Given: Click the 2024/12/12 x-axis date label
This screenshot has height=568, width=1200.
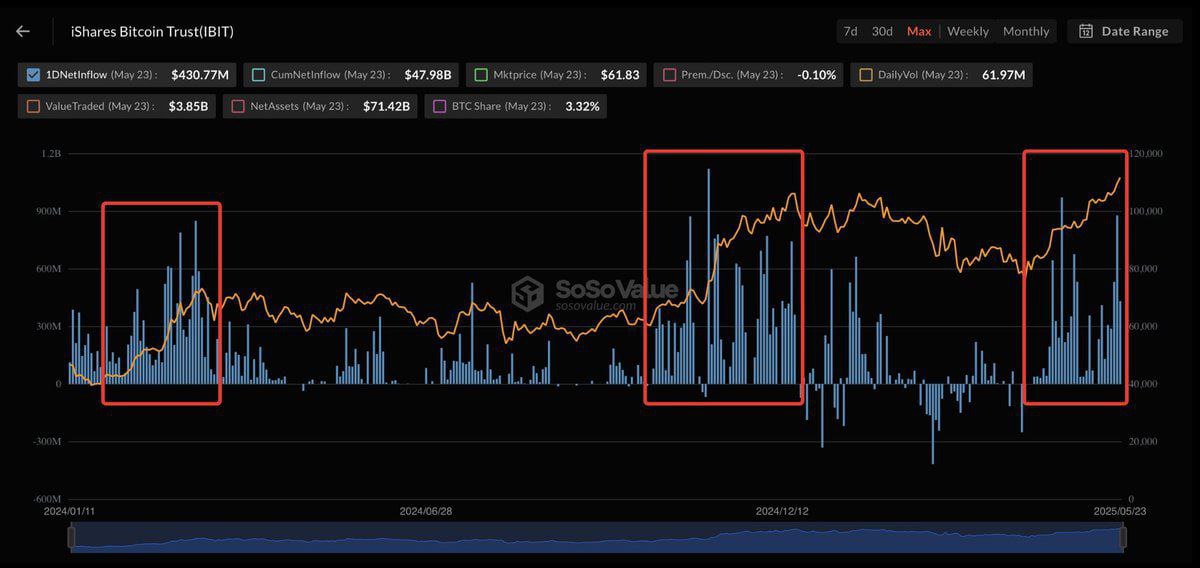Looking at the screenshot, I should pyautogui.click(x=783, y=511).
